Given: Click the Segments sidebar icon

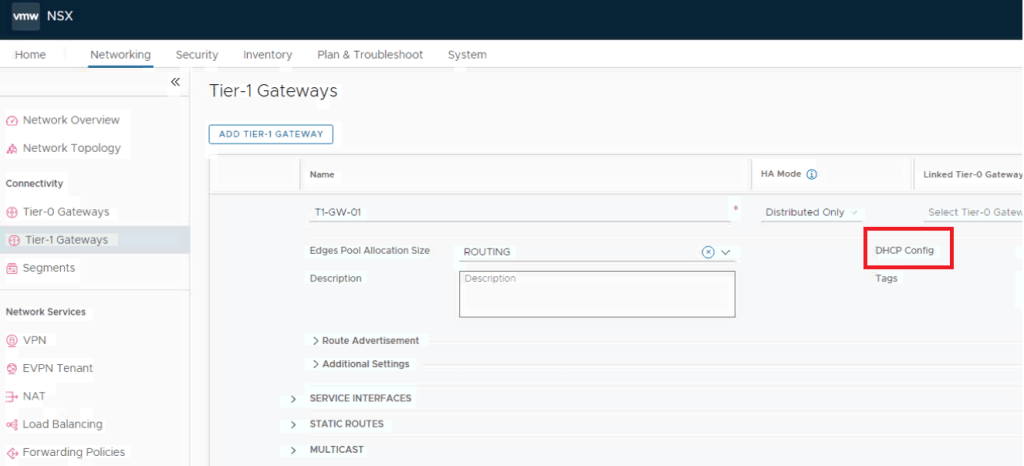Looking at the screenshot, I should pos(12,269).
